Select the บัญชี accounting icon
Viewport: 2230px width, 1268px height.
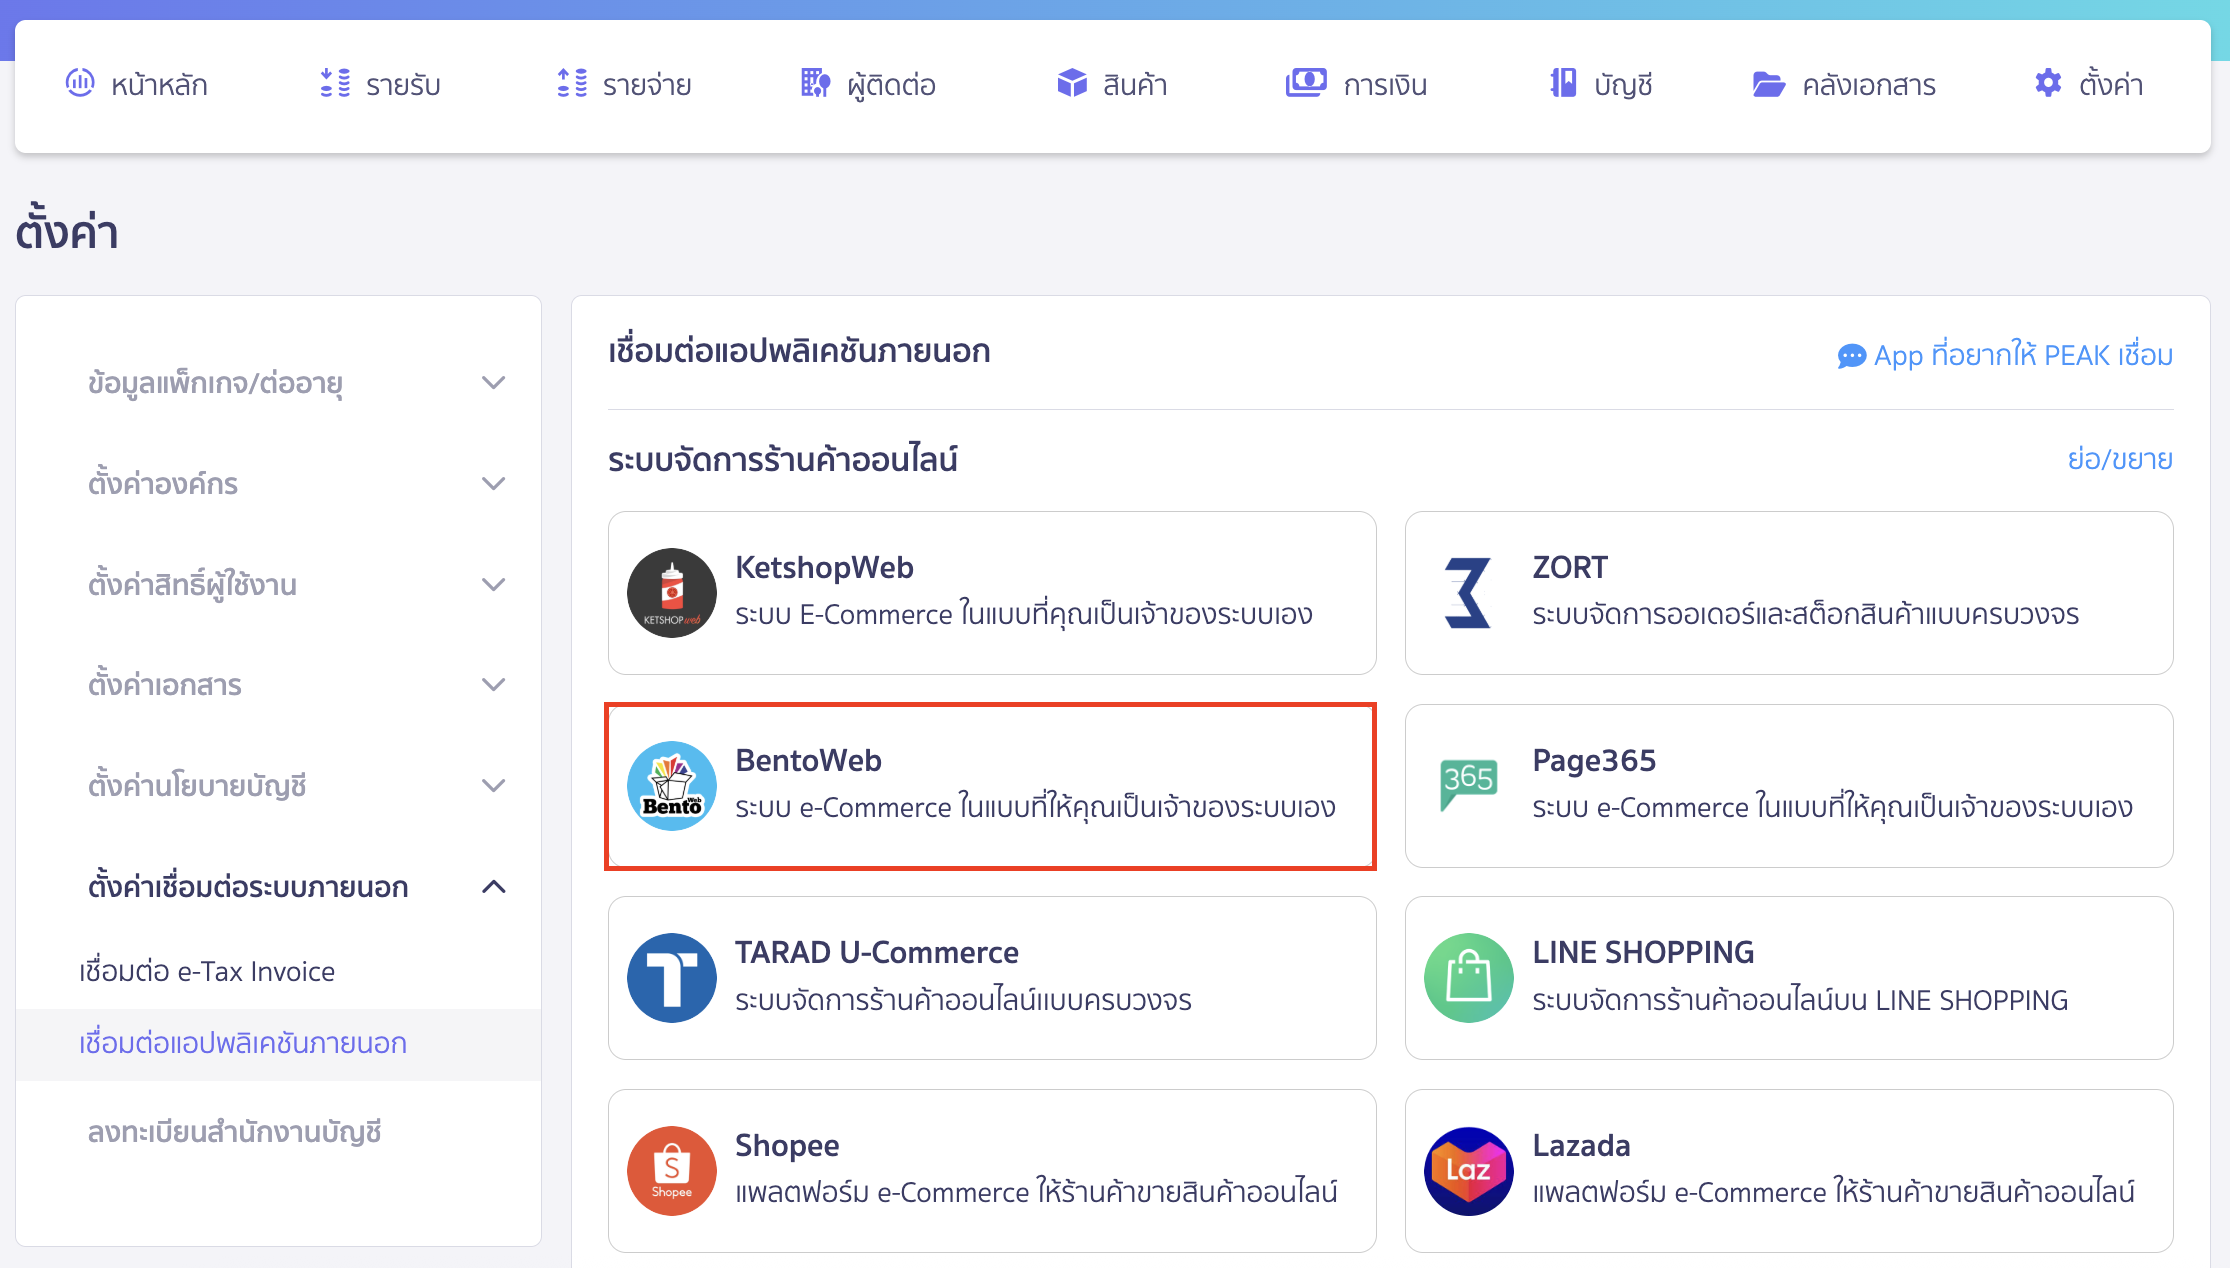[x=1564, y=84]
